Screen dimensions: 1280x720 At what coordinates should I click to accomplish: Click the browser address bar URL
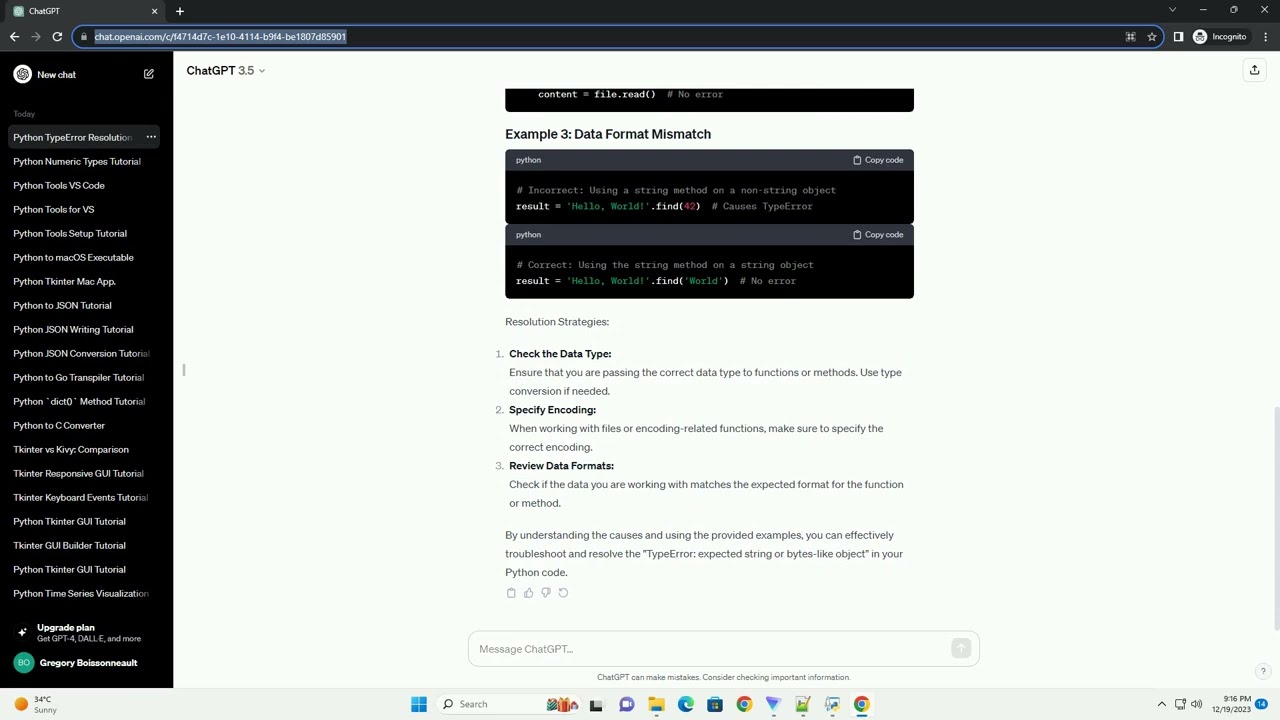[x=220, y=37]
